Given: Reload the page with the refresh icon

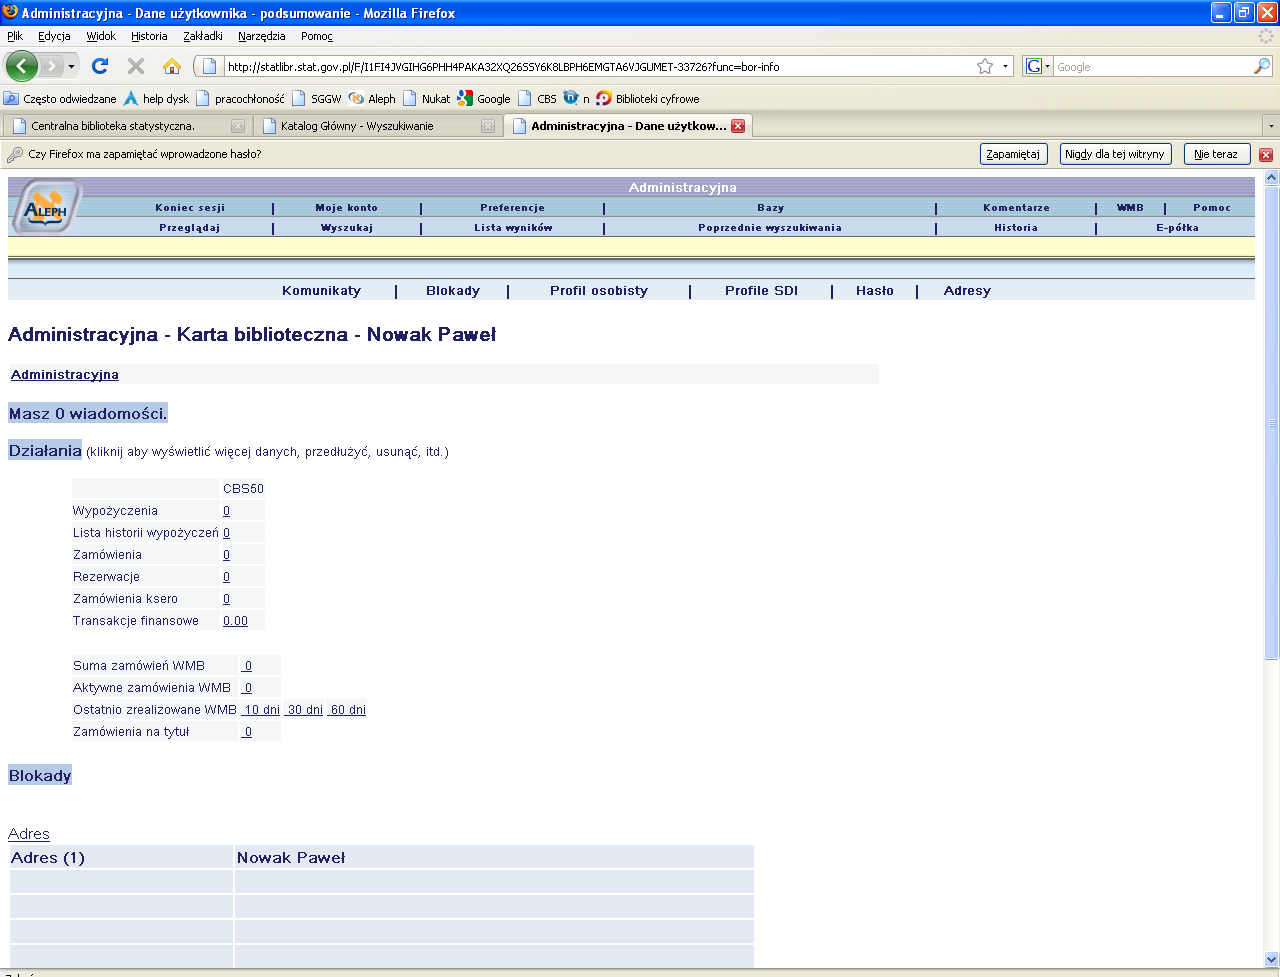Looking at the screenshot, I should tap(99, 66).
